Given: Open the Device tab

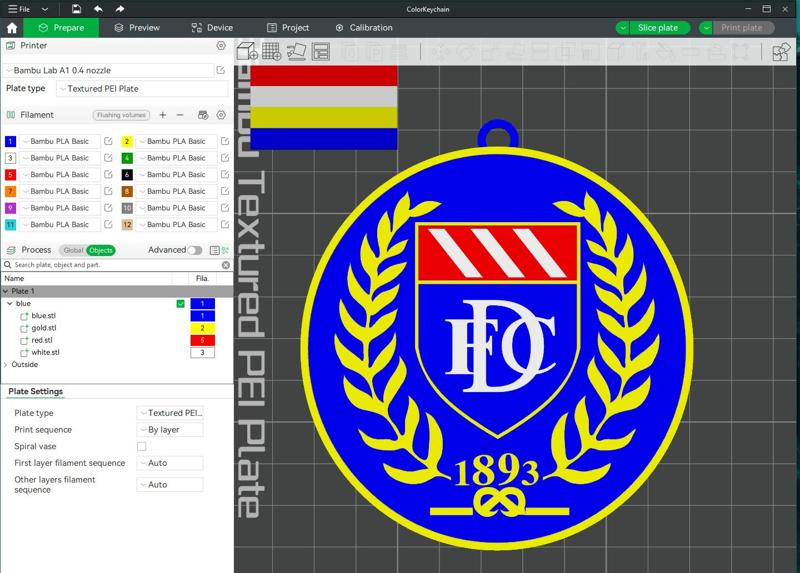Looking at the screenshot, I should [x=212, y=28].
